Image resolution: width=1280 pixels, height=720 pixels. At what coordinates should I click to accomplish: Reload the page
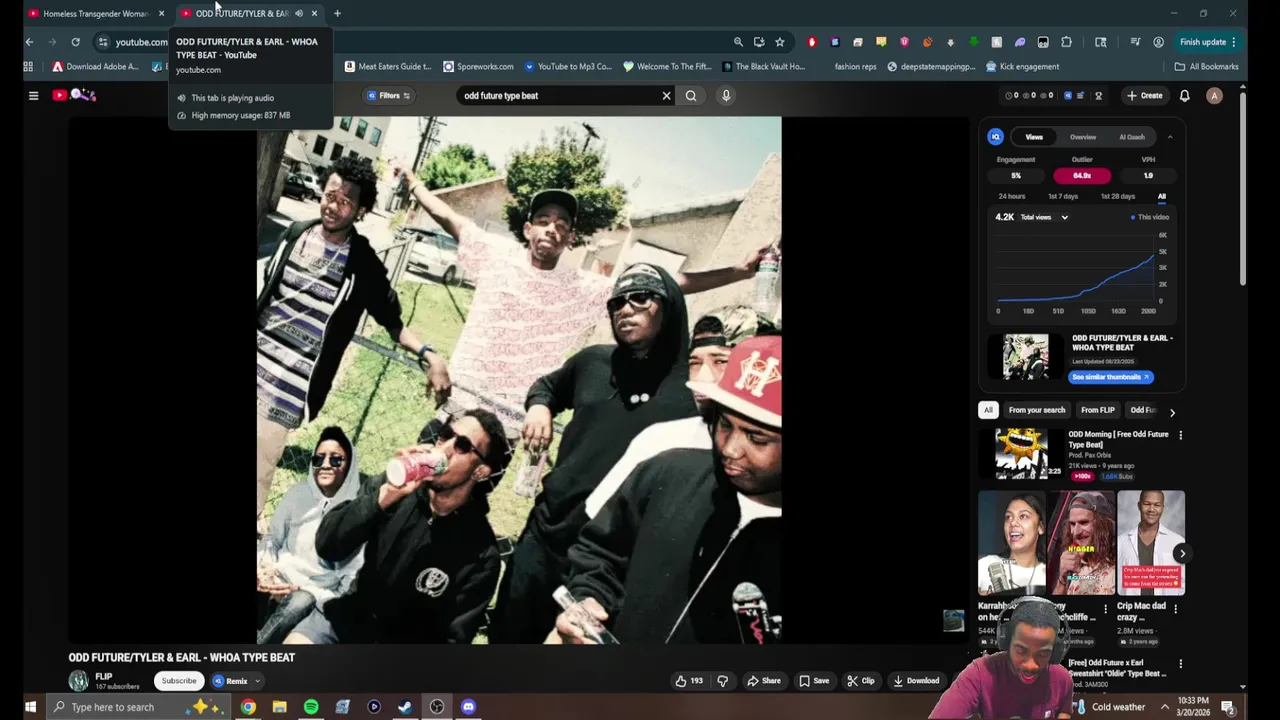(x=75, y=42)
